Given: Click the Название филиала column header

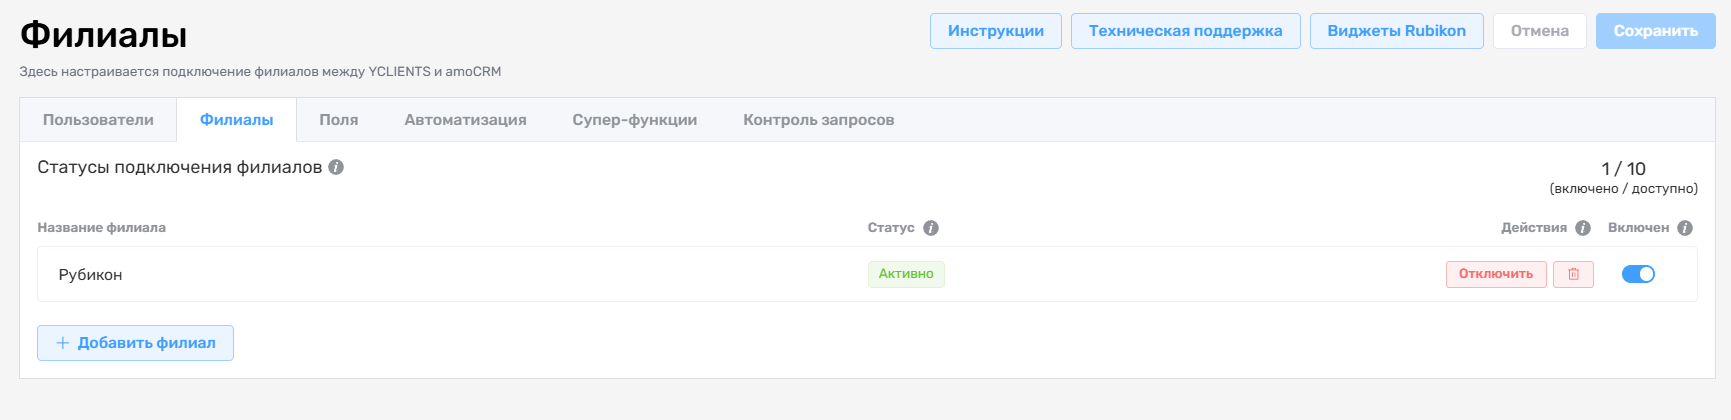Looking at the screenshot, I should pyautogui.click(x=102, y=228).
